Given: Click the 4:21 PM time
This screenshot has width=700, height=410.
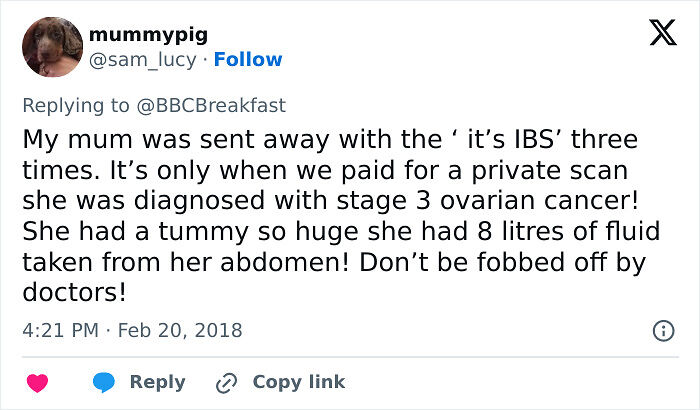Looking at the screenshot, I should tap(59, 329).
